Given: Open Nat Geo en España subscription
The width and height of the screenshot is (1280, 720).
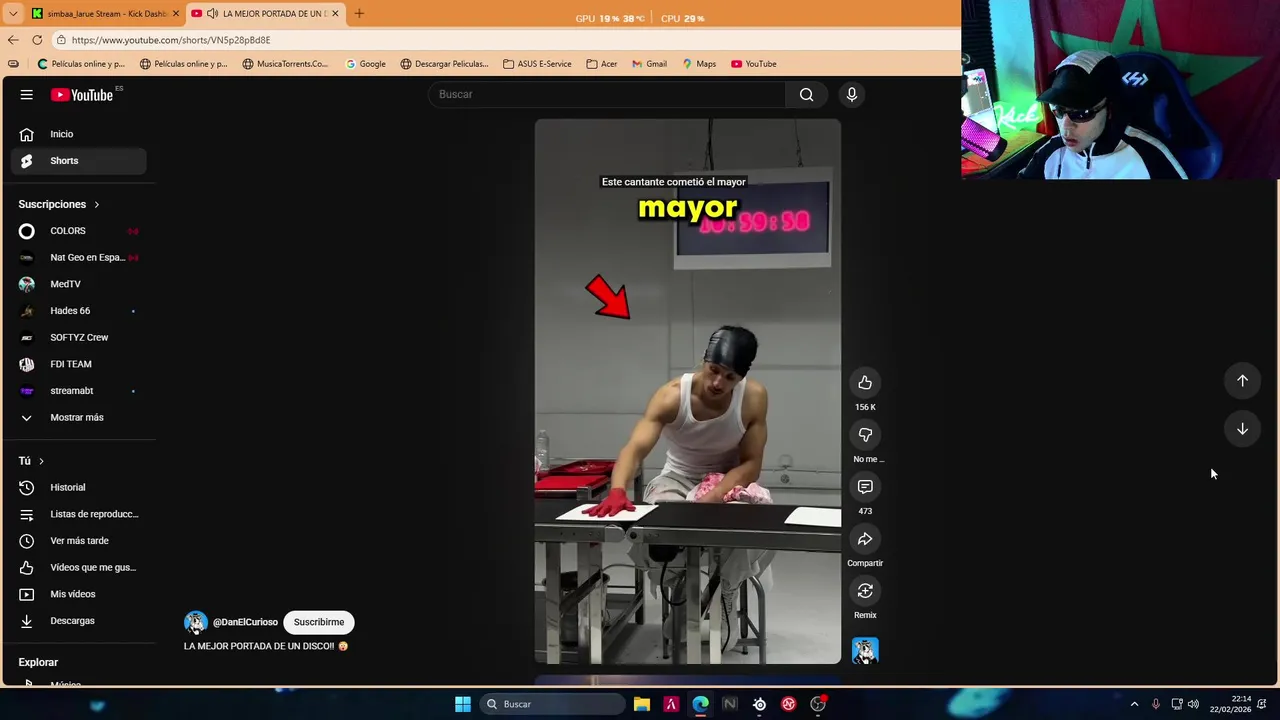Looking at the screenshot, I should click(78, 258).
